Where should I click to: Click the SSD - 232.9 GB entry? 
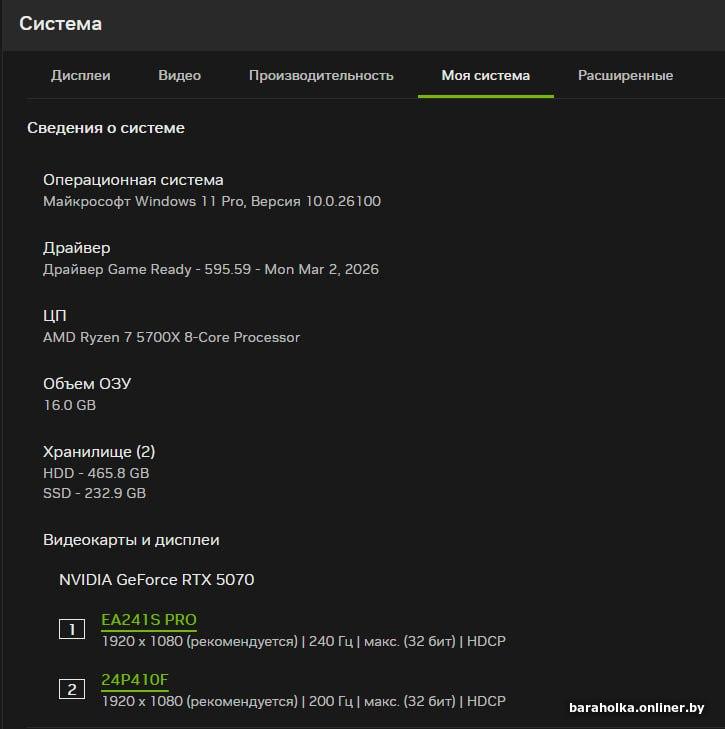click(94, 493)
